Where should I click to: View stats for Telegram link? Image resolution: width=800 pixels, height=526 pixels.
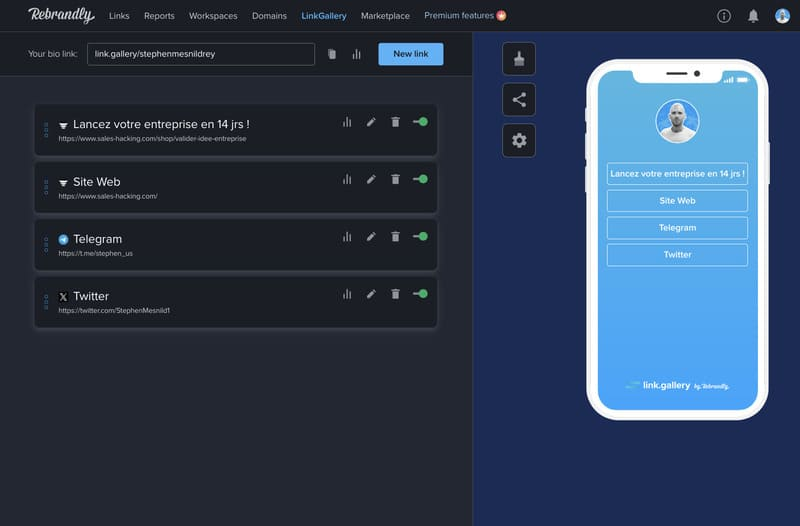click(347, 237)
